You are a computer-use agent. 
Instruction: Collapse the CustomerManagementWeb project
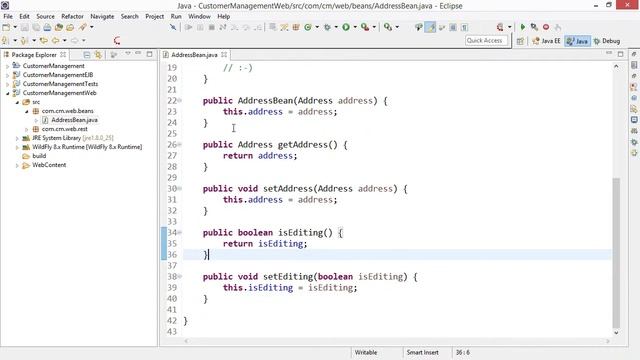point(7,93)
